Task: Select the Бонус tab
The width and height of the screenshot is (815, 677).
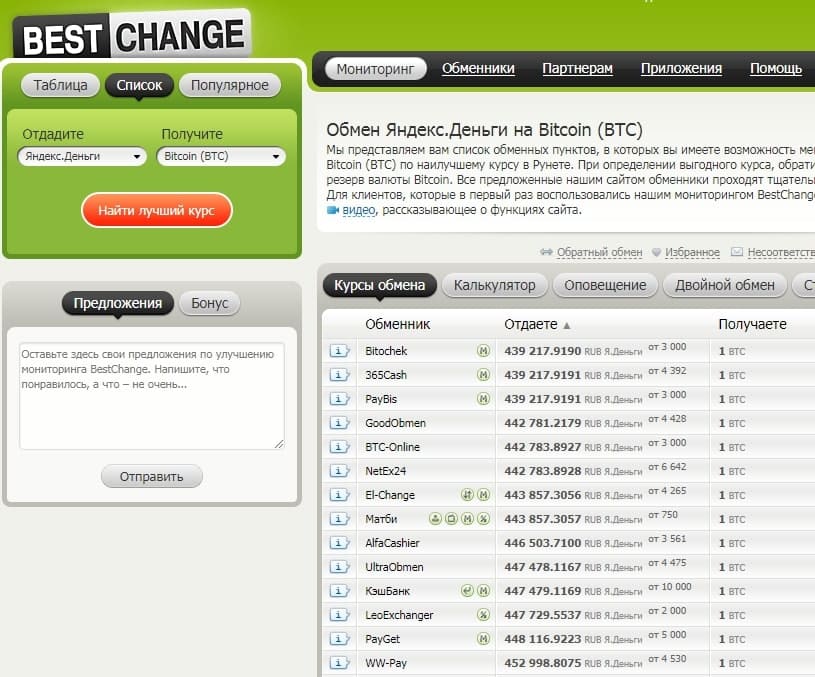Action: (x=209, y=303)
